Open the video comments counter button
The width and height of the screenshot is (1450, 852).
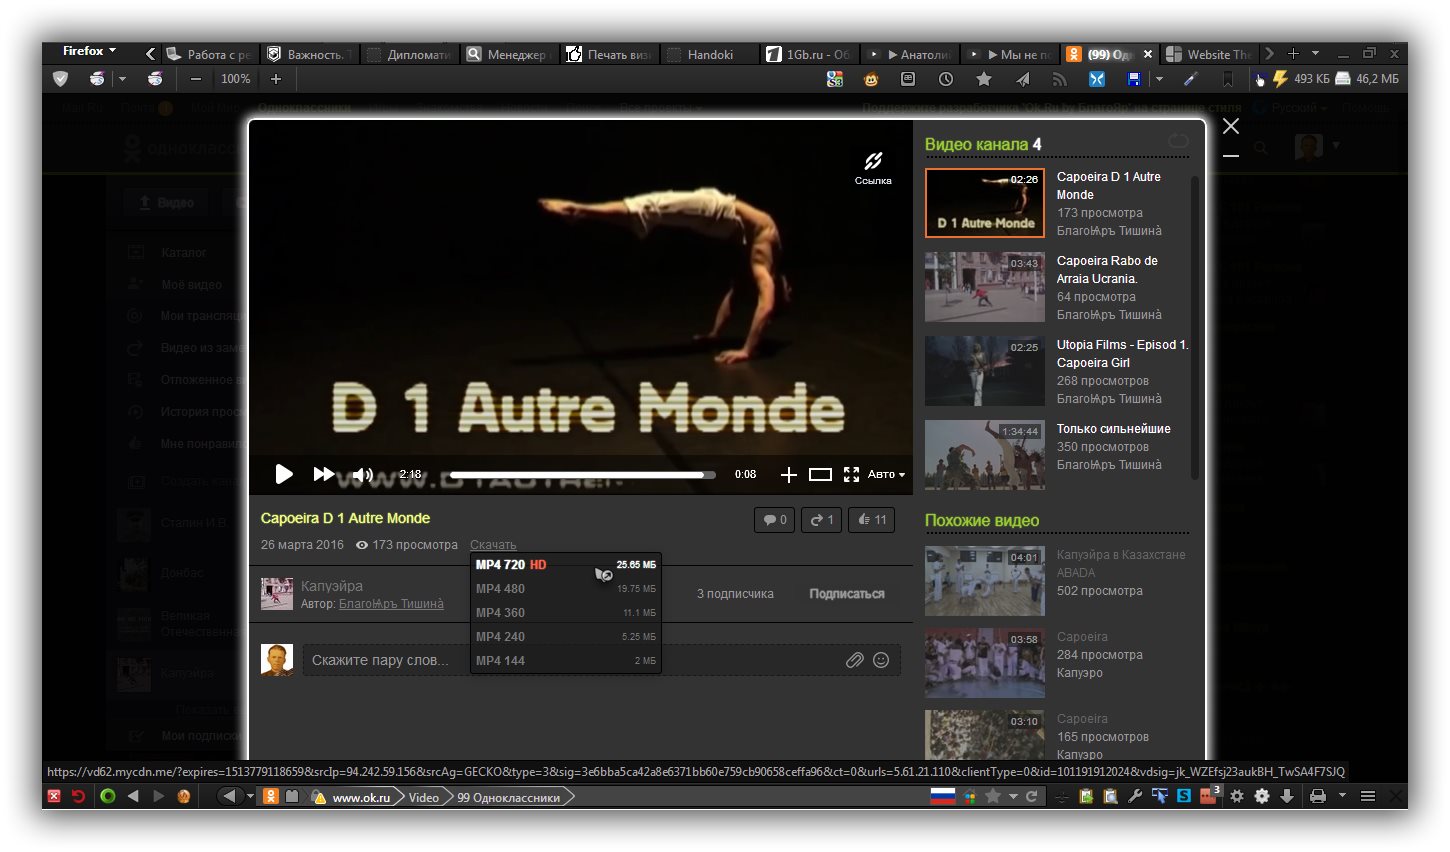coord(775,520)
